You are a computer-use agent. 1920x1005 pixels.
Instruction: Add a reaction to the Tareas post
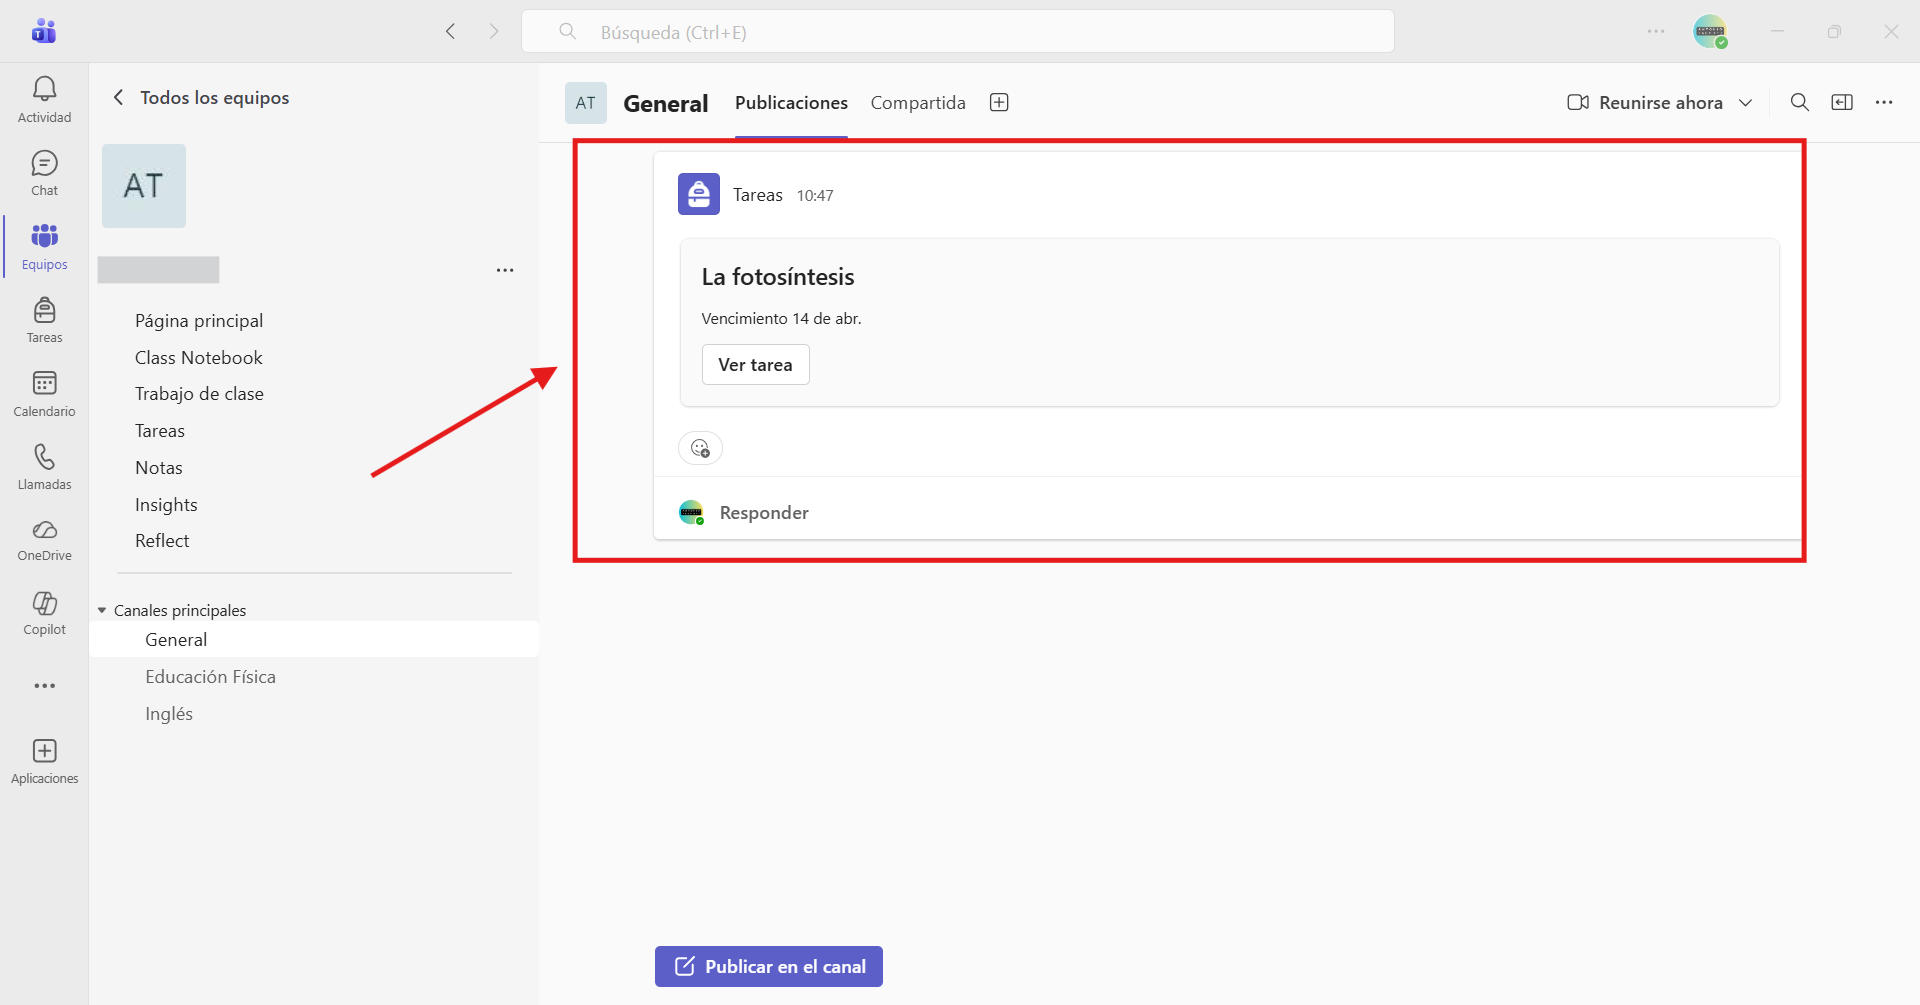(x=700, y=448)
